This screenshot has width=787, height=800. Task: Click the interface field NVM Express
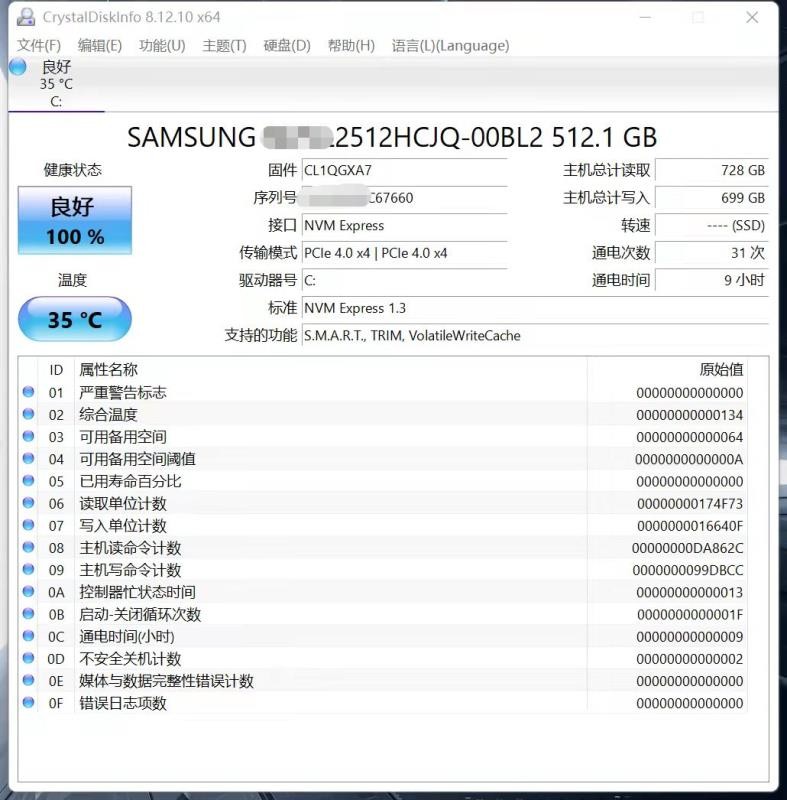click(404, 226)
